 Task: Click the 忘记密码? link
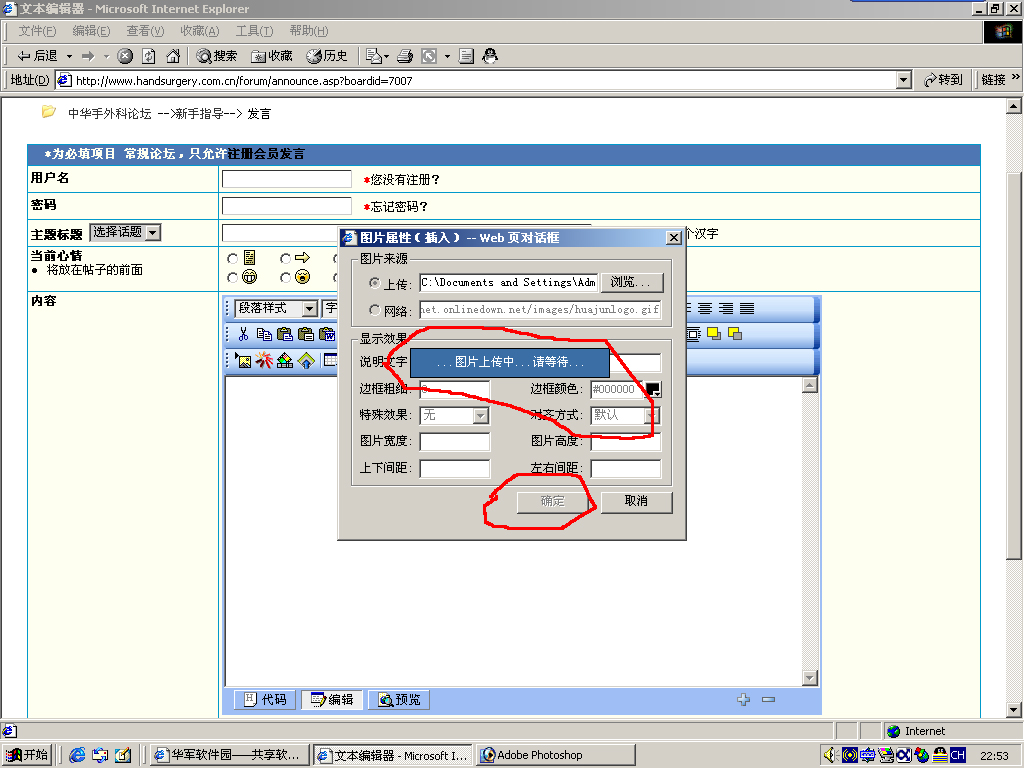click(x=399, y=206)
